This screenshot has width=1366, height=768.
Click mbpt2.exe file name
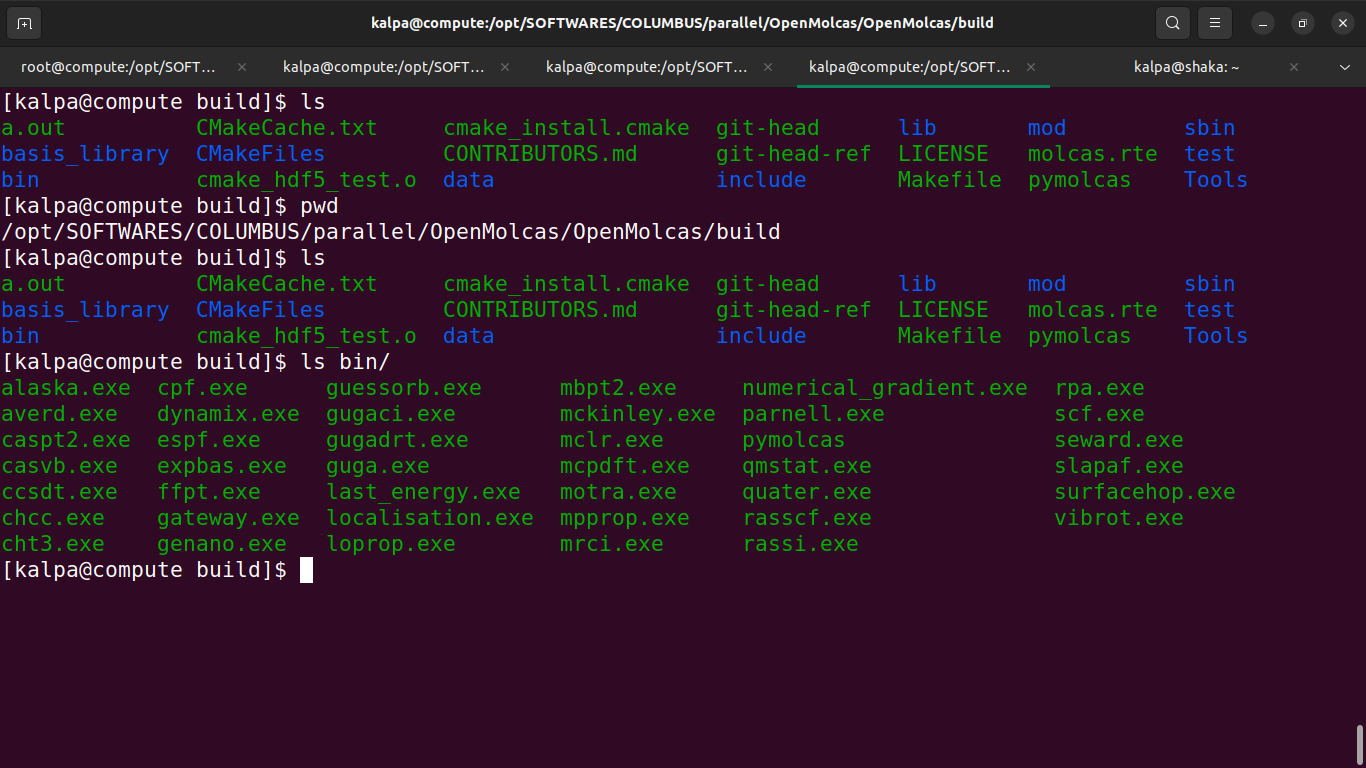point(619,388)
